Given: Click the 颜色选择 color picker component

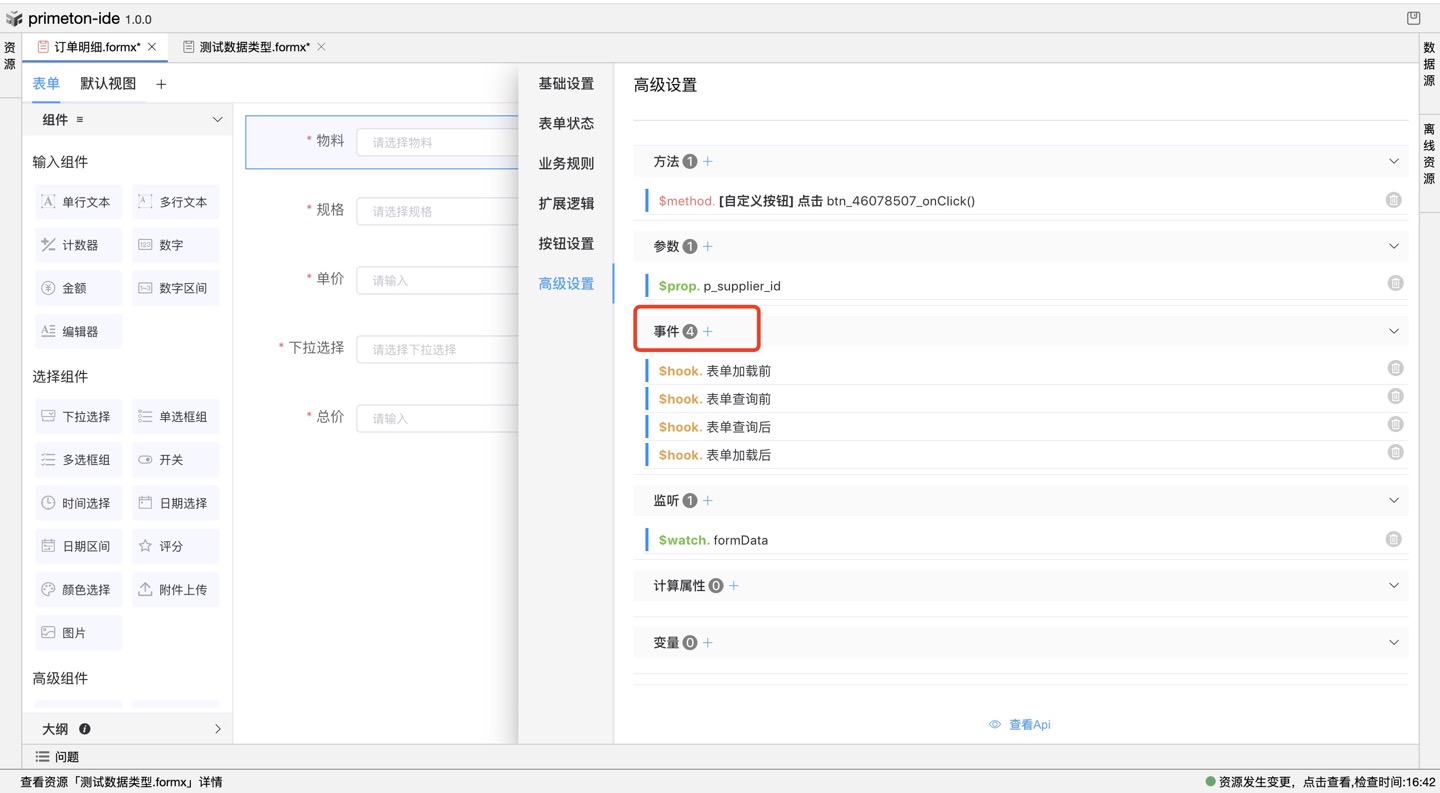Looking at the screenshot, I should click(78, 590).
